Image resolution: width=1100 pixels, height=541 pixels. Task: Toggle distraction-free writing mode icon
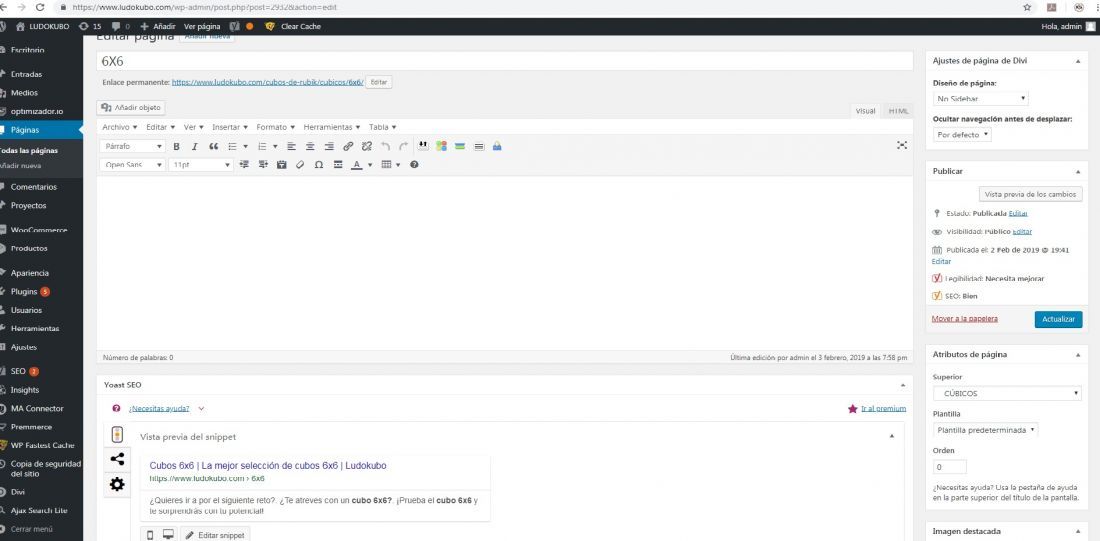coord(902,145)
